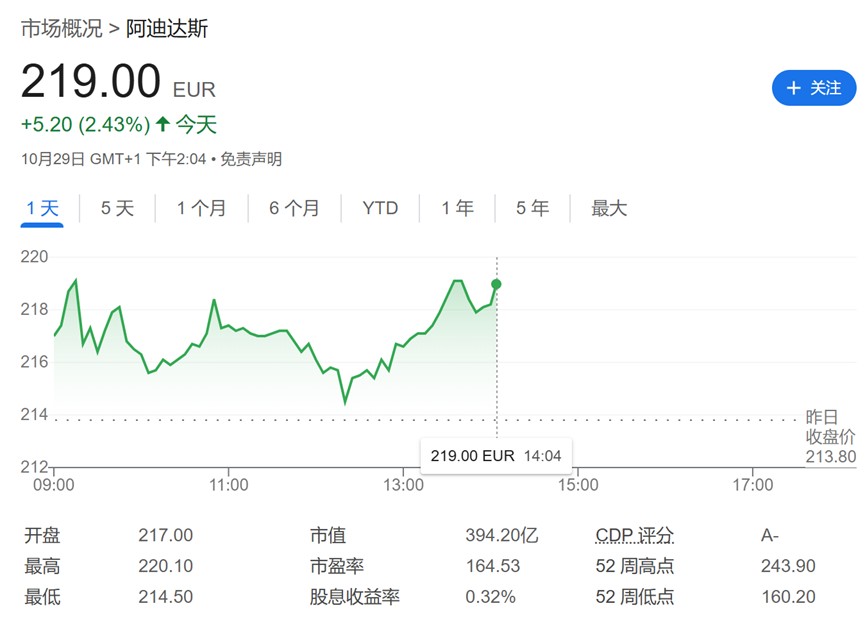The height and width of the screenshot is (624, 865).
Task: Select the 6 个月 range tab
Action: tap(294, 208)
